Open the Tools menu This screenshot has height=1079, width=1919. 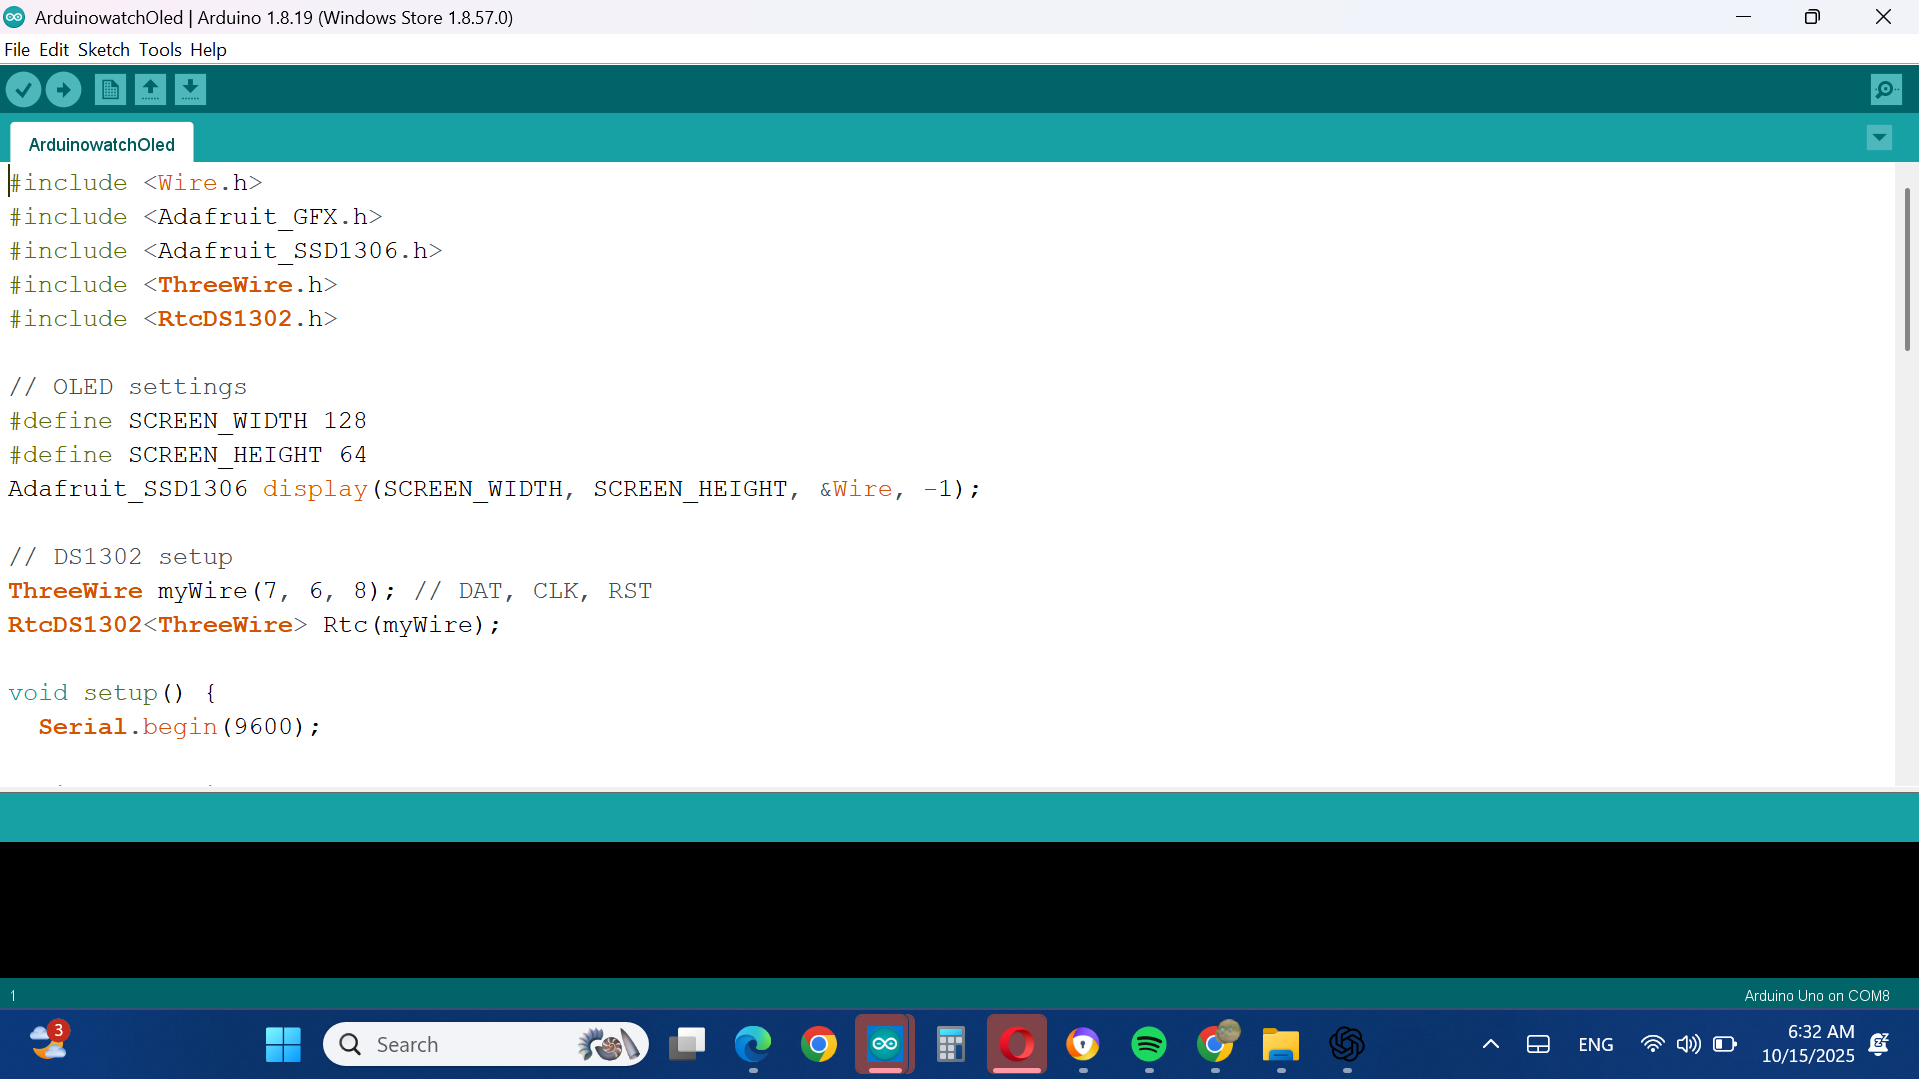[x=160, y=50]
